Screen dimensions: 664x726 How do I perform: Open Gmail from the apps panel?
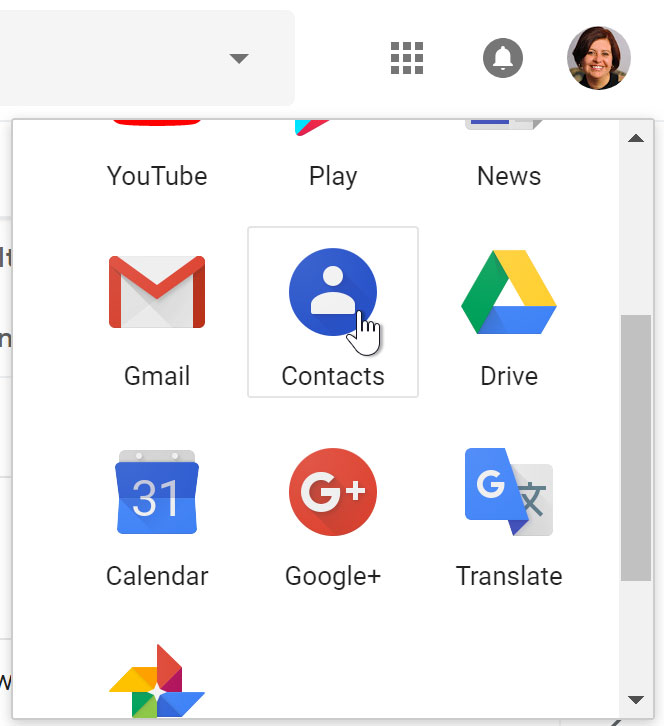tap(157, 312)
